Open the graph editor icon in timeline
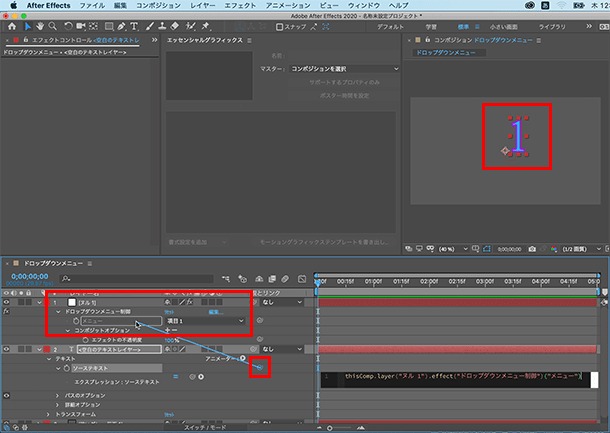Image resolution: width=610 pixels, height=433 pixels. pos(302,279)
